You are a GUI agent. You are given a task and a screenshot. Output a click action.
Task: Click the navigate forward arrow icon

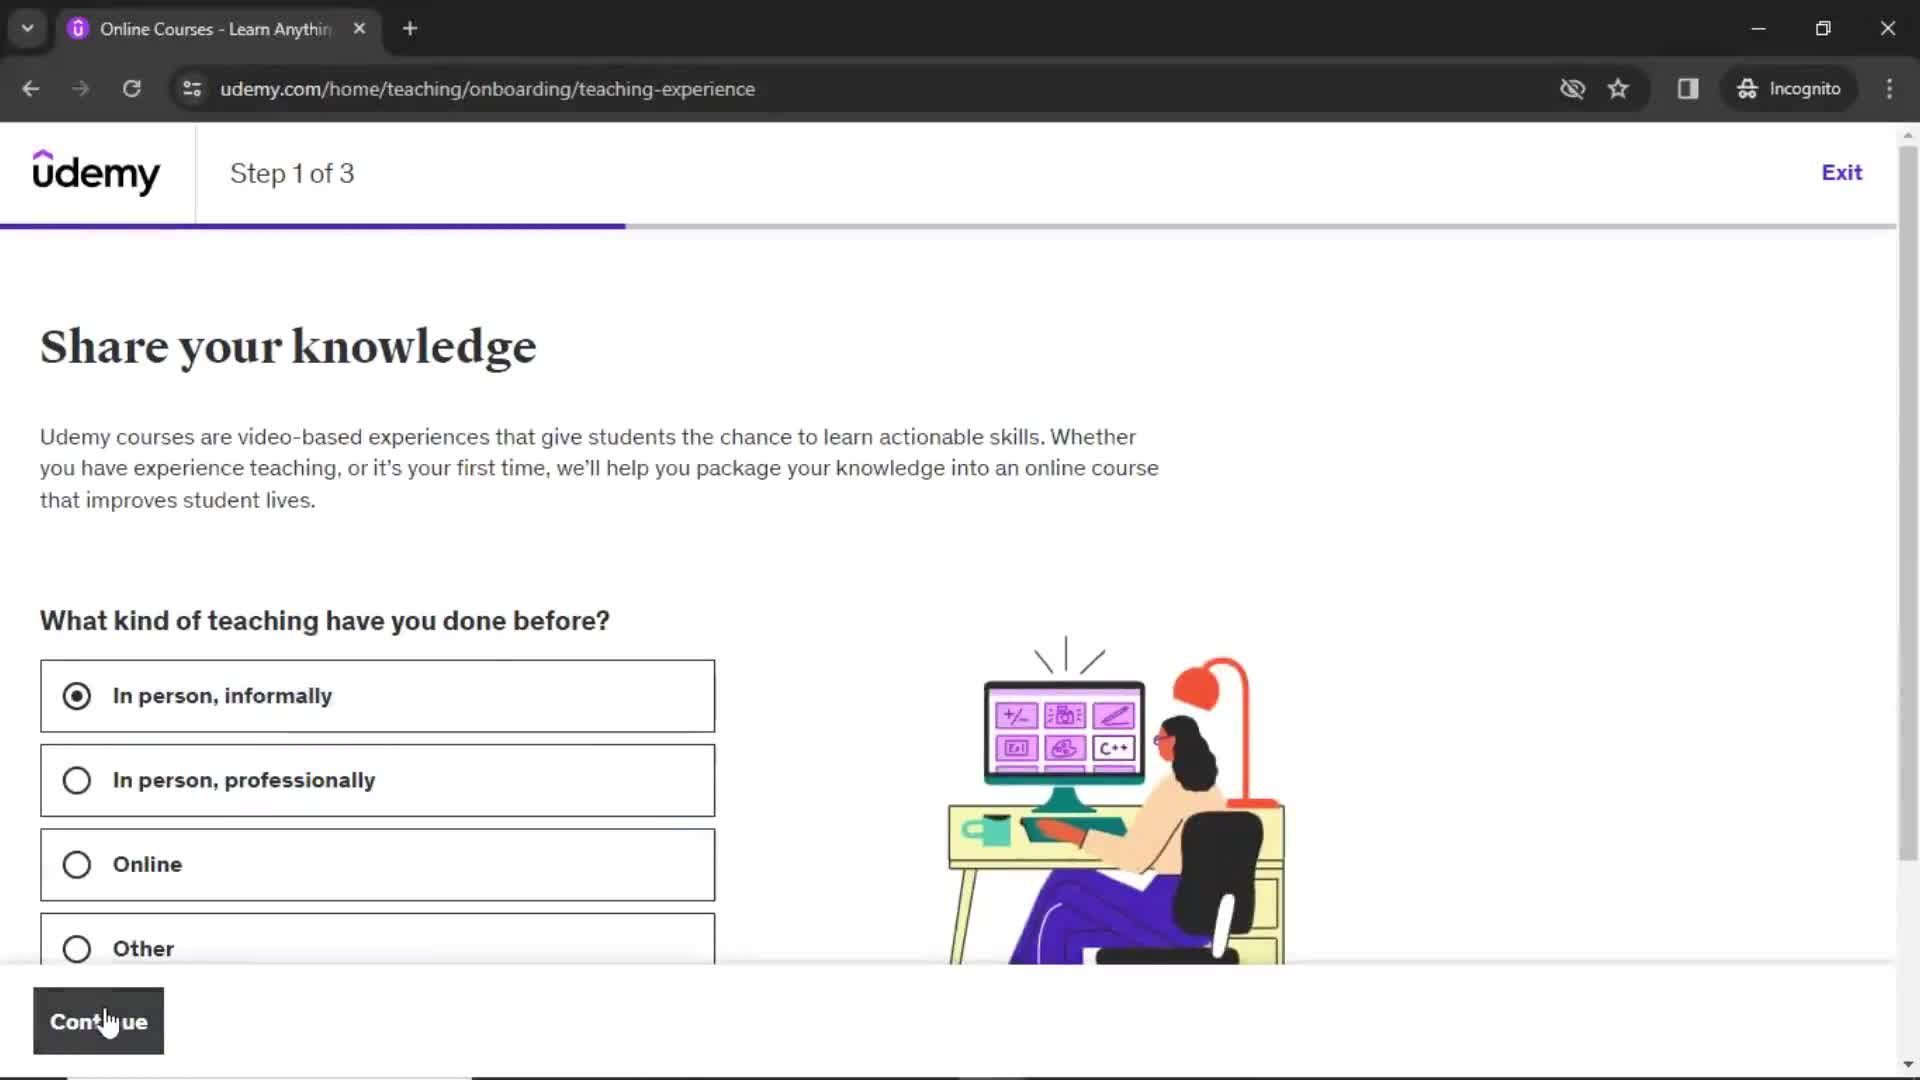79,88
